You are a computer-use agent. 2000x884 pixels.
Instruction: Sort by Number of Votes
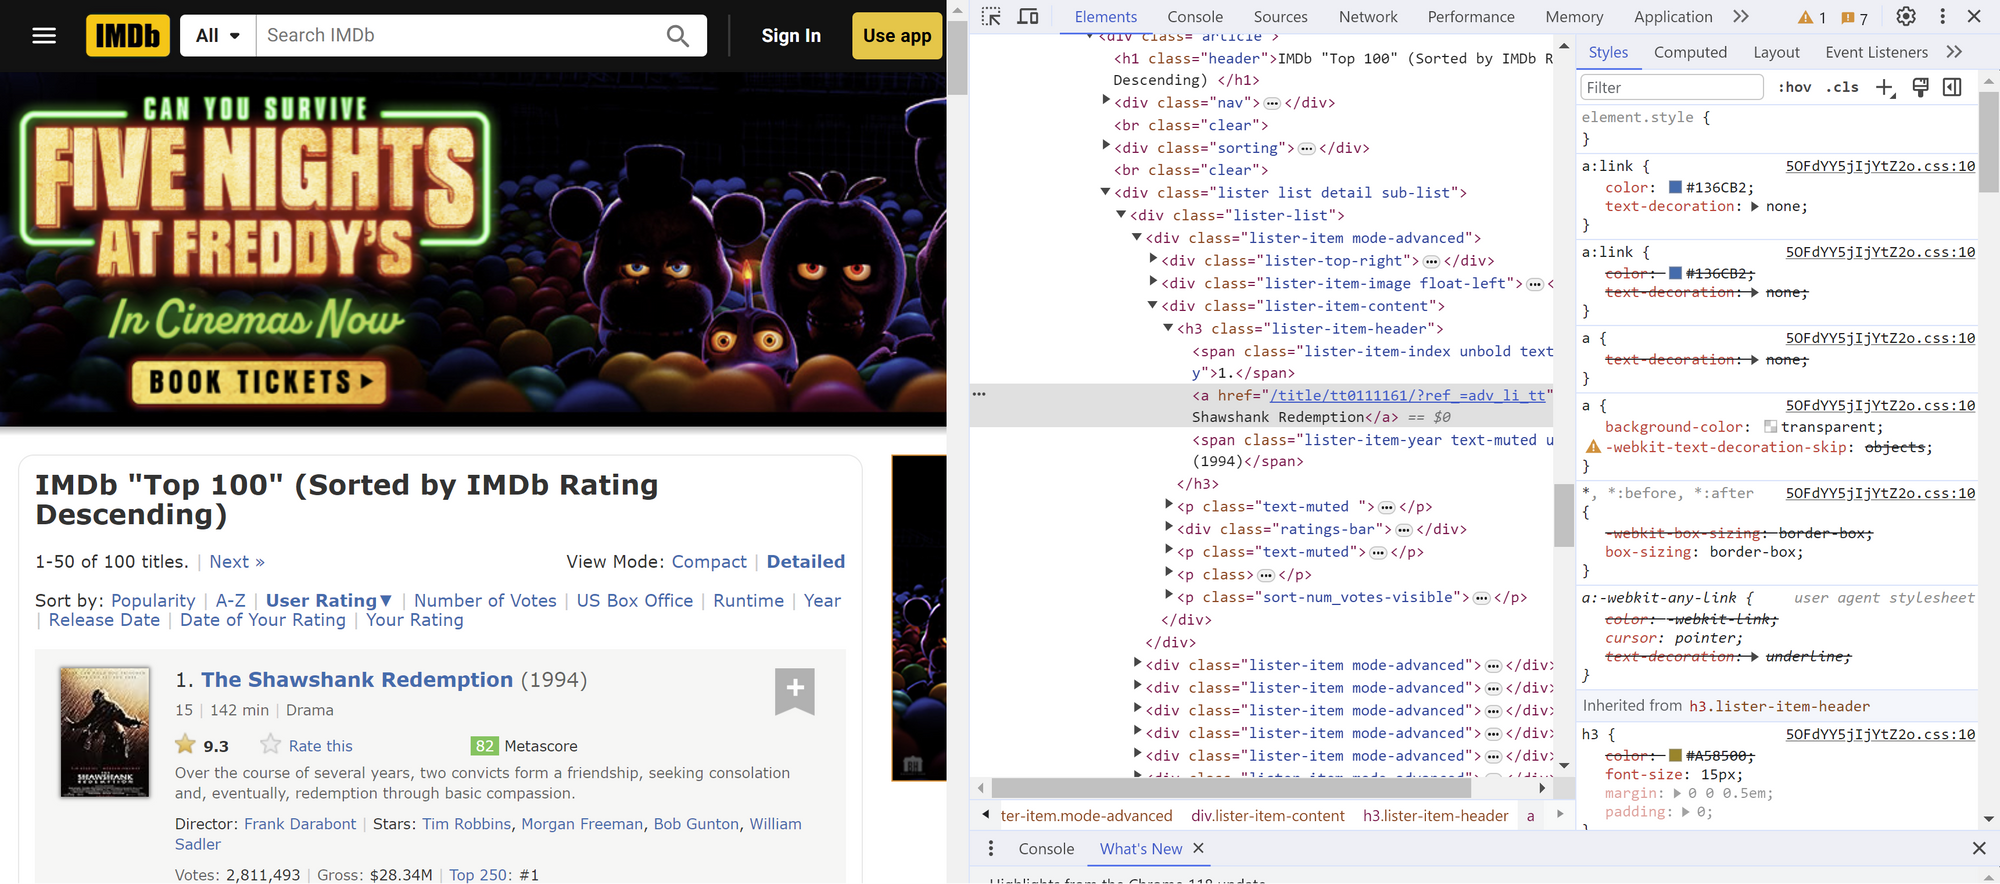(x=485, y=600)
